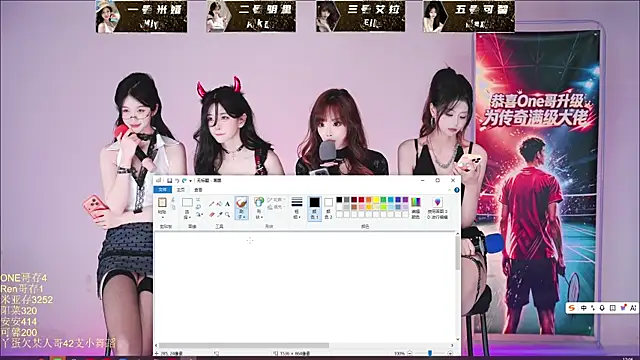Click the Sogou input method S icon
The image size is (640, 360).
click(572, 308)
